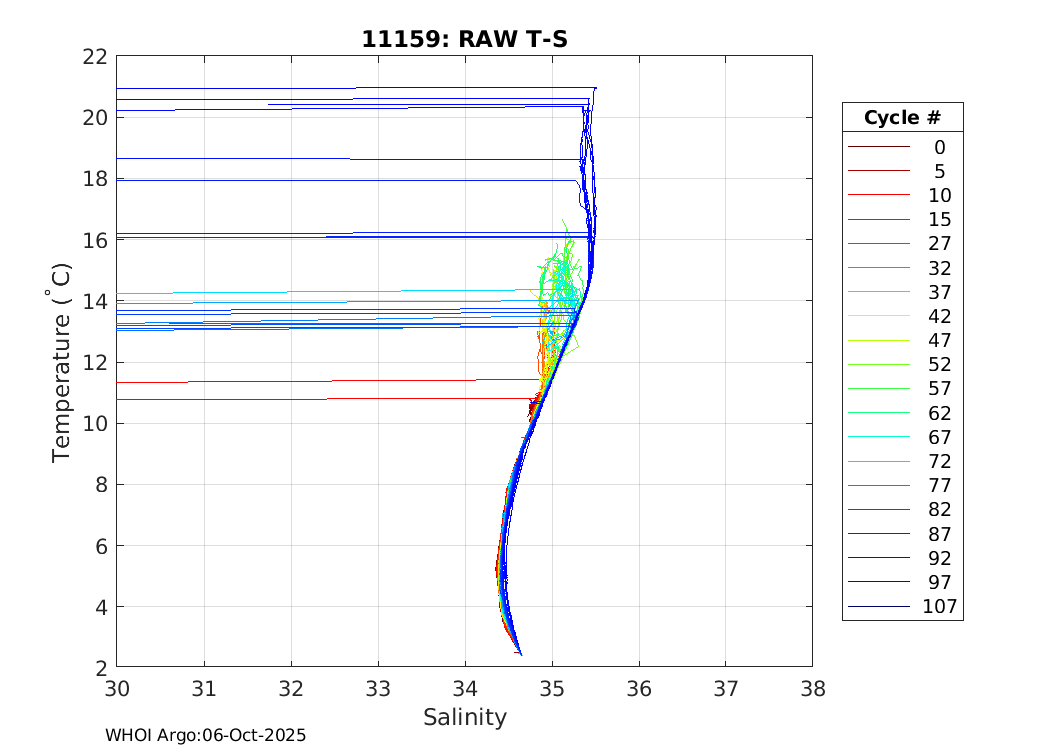This screenshot has width=1050, height=750.
Task: Click the plot title '11159: RAW T-S'
Action: click(x=464, y=39)
